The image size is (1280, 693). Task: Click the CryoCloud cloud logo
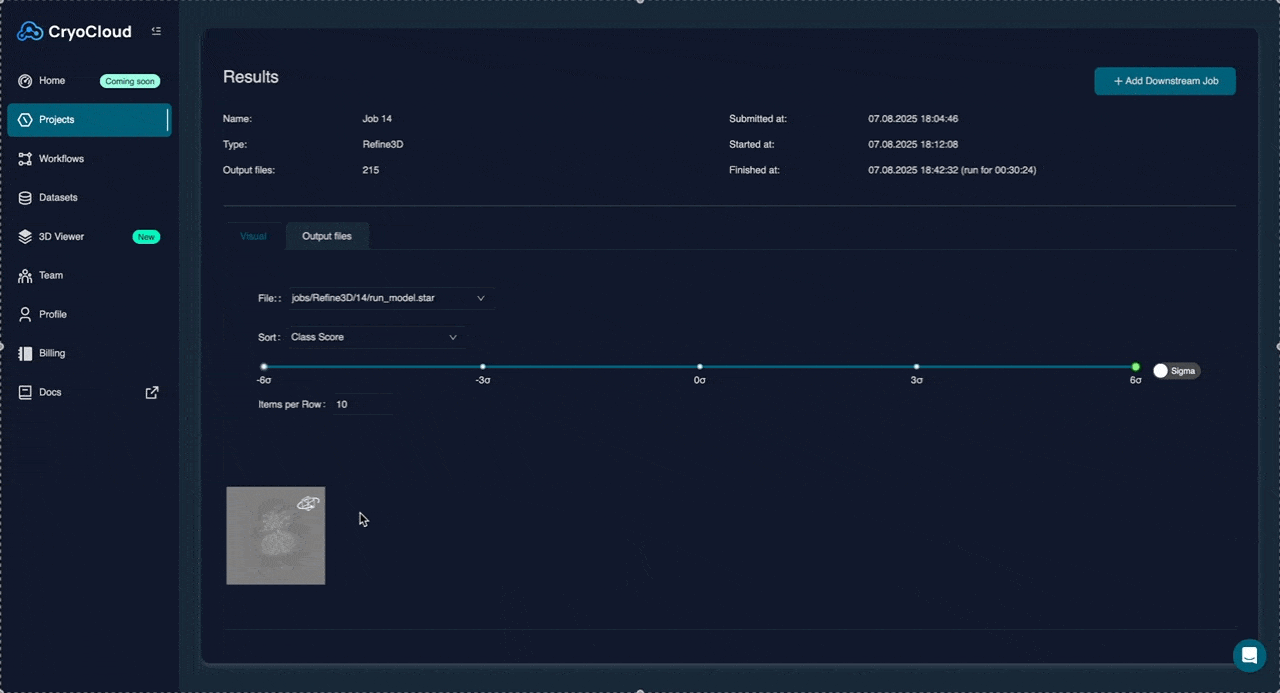coord(30,31)
